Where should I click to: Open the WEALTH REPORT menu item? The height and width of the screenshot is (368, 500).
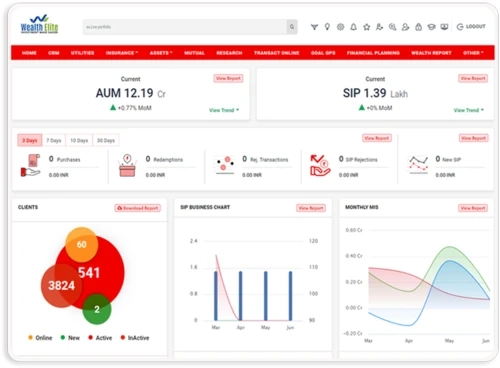pos(431,53)
